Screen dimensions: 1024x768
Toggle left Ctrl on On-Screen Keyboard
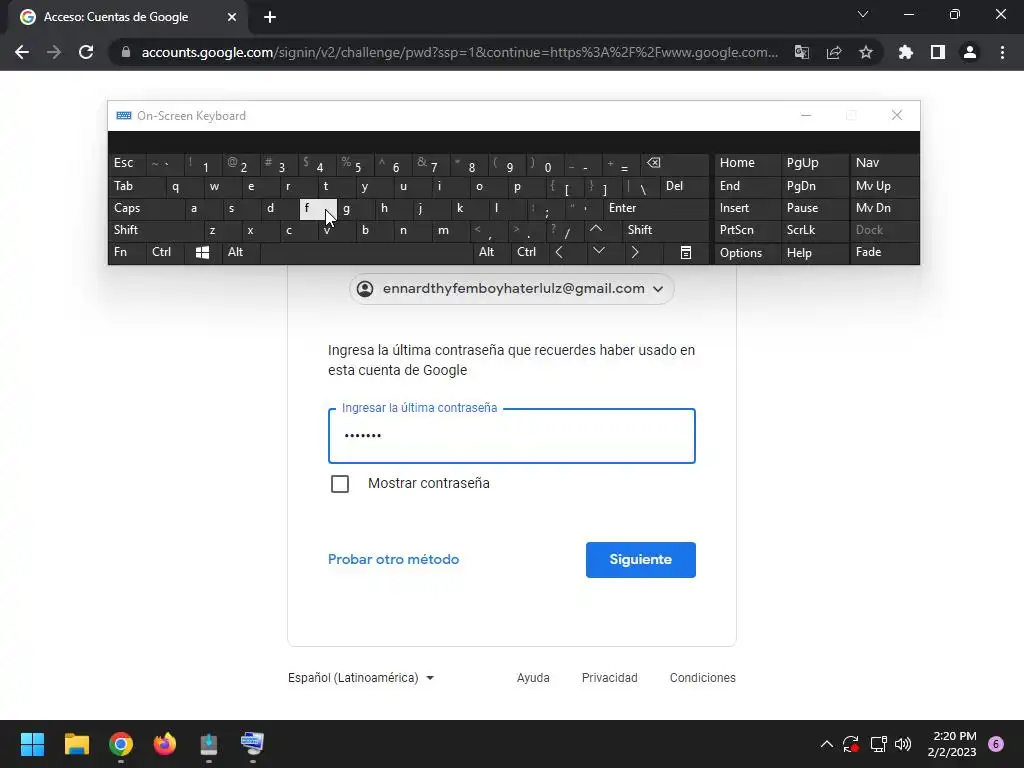(x=165, y=252)
